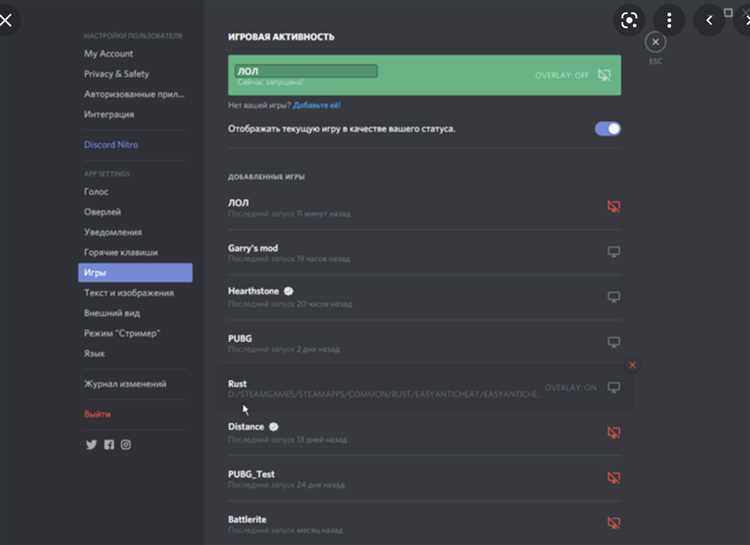Click the ИГРОВАЯ АКТИВНОСТЬ heading
750x545 pixels.
coord(281,37)
